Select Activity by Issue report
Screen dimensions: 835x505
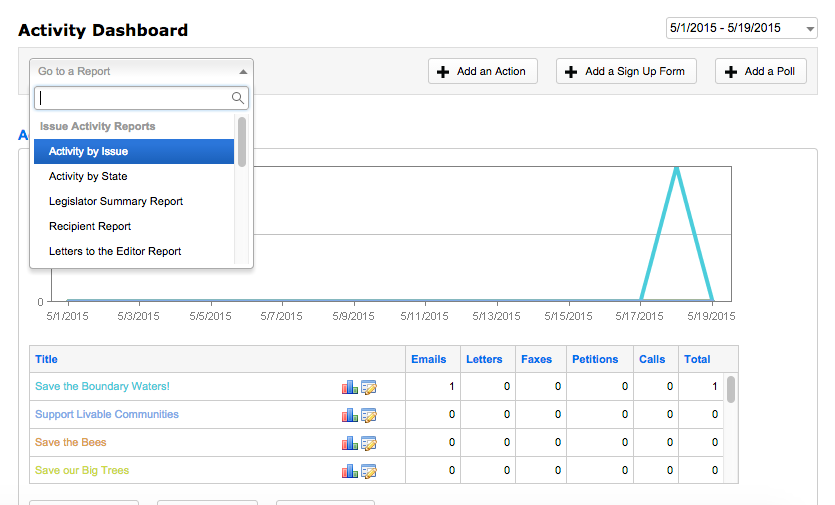click(134, 151)
